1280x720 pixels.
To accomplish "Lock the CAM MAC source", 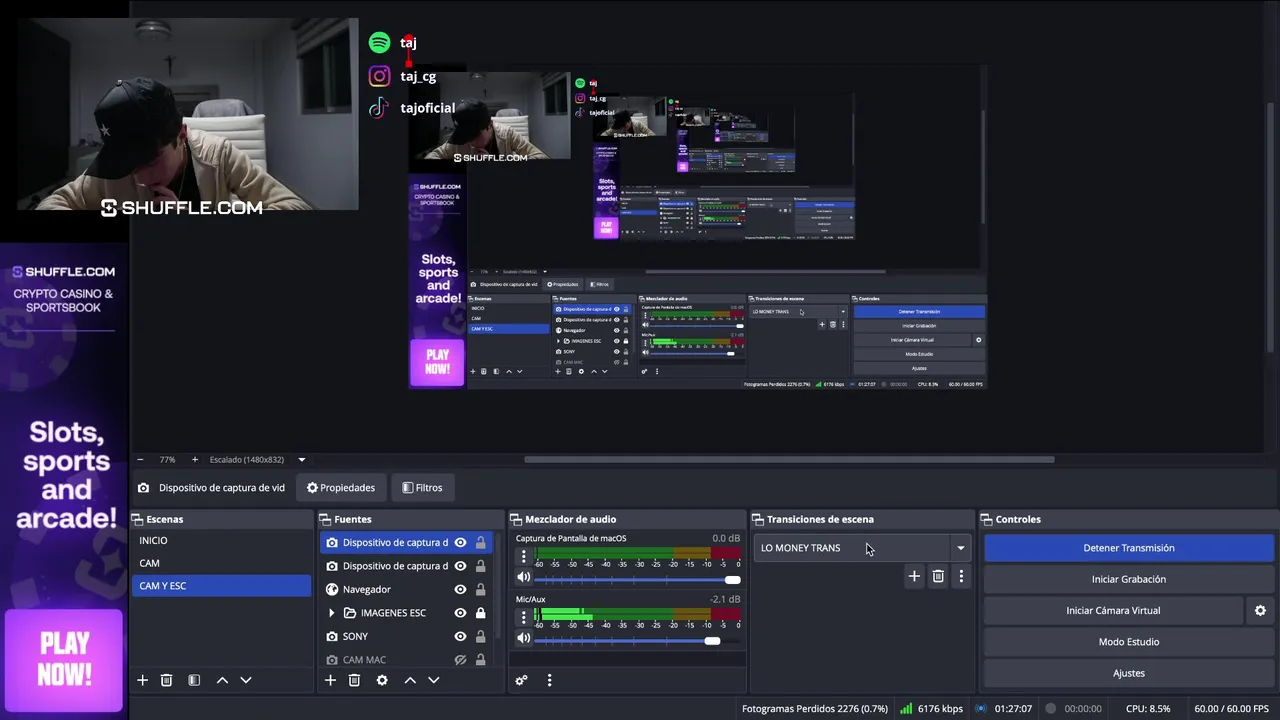I will coord(480,660).
